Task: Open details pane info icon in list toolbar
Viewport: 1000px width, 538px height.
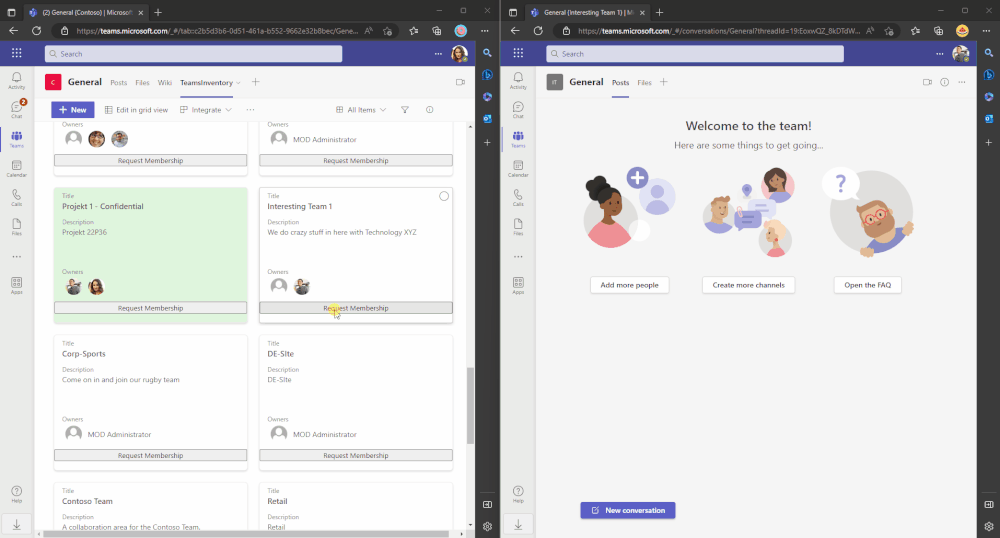Action: click(x=429, y=110)
